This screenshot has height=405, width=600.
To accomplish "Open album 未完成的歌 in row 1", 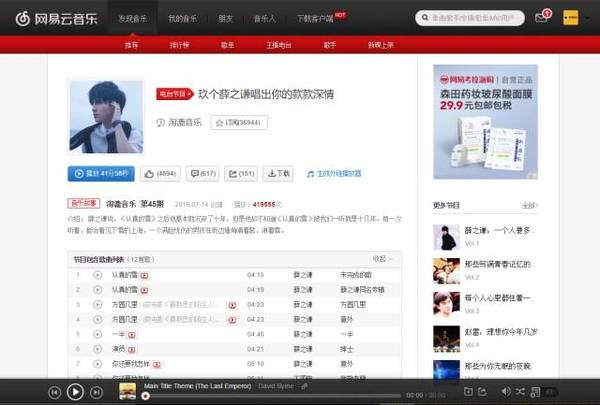I will click(356, 275).
